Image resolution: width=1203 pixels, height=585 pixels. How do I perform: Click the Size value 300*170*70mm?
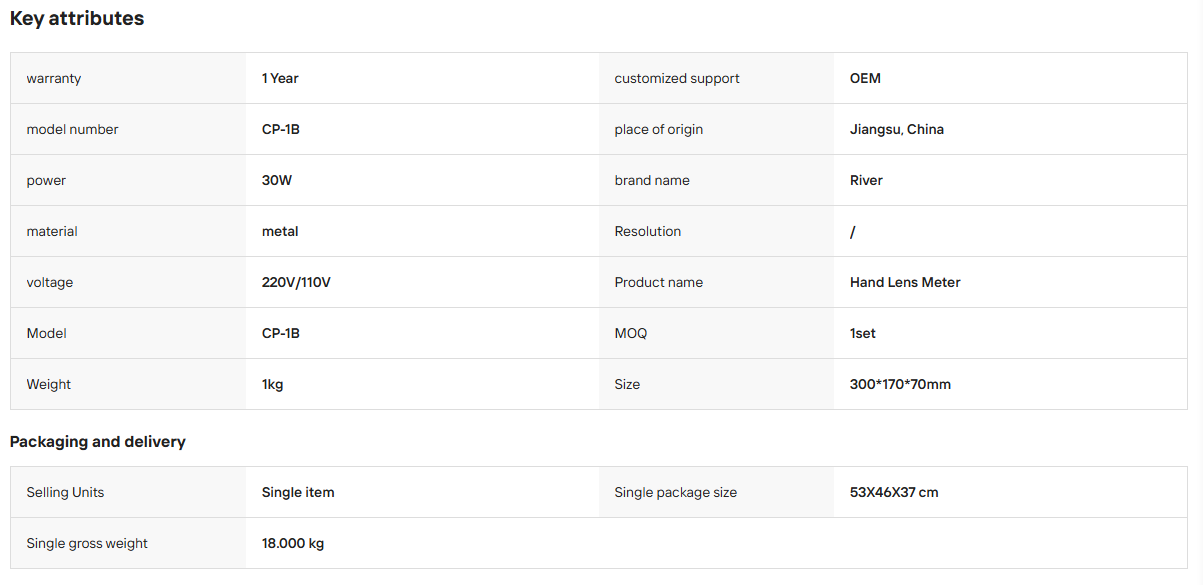[x=900, y=384]
